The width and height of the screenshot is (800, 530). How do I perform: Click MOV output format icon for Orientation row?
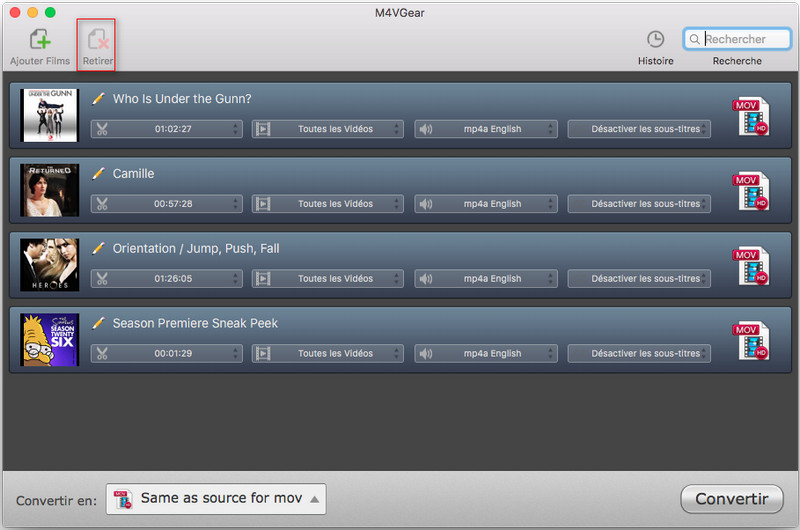[x=751, y=266]
